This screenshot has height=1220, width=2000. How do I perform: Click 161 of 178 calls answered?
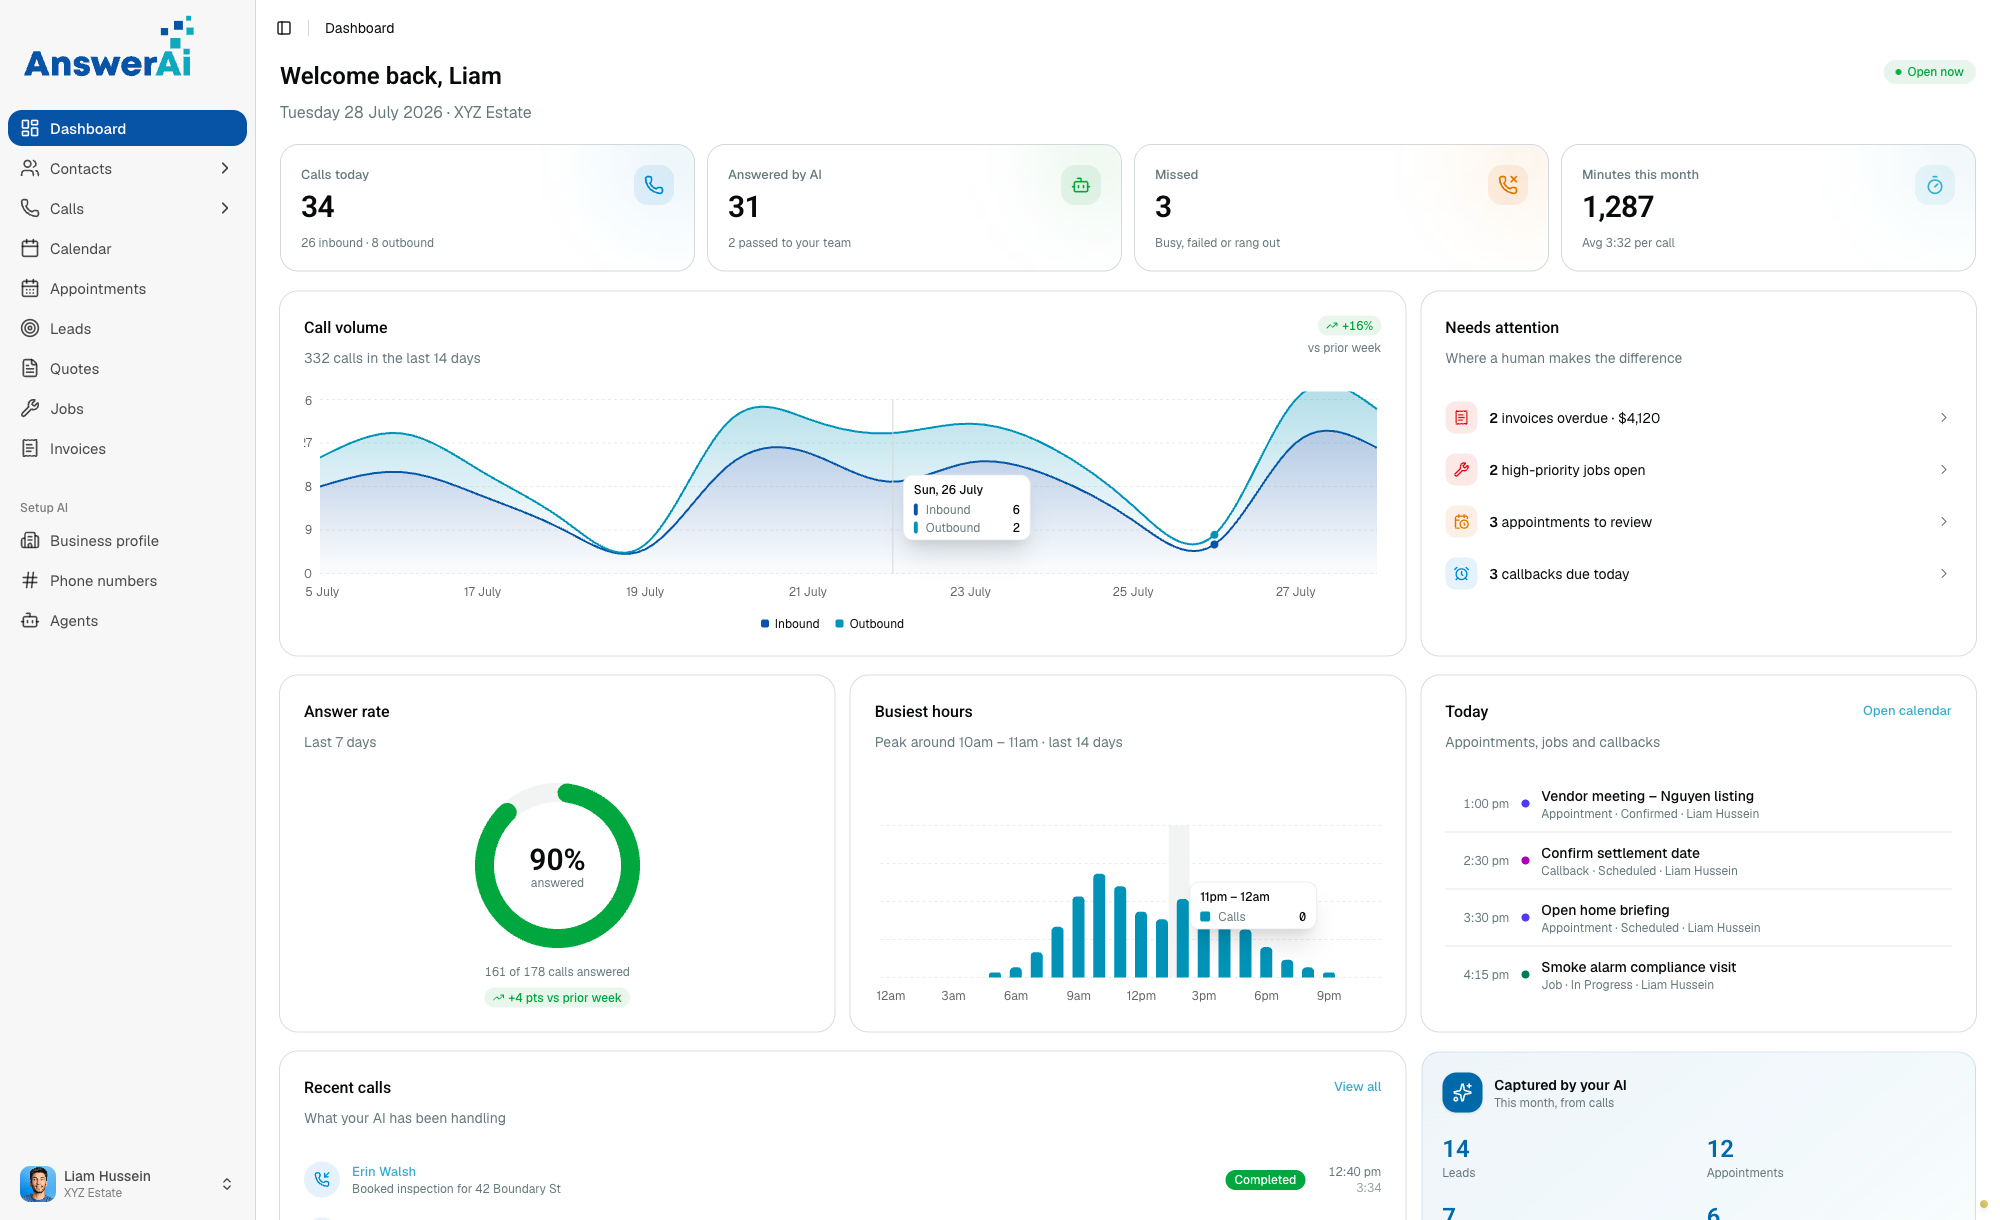pyautogui.click(x=557, y=972)
